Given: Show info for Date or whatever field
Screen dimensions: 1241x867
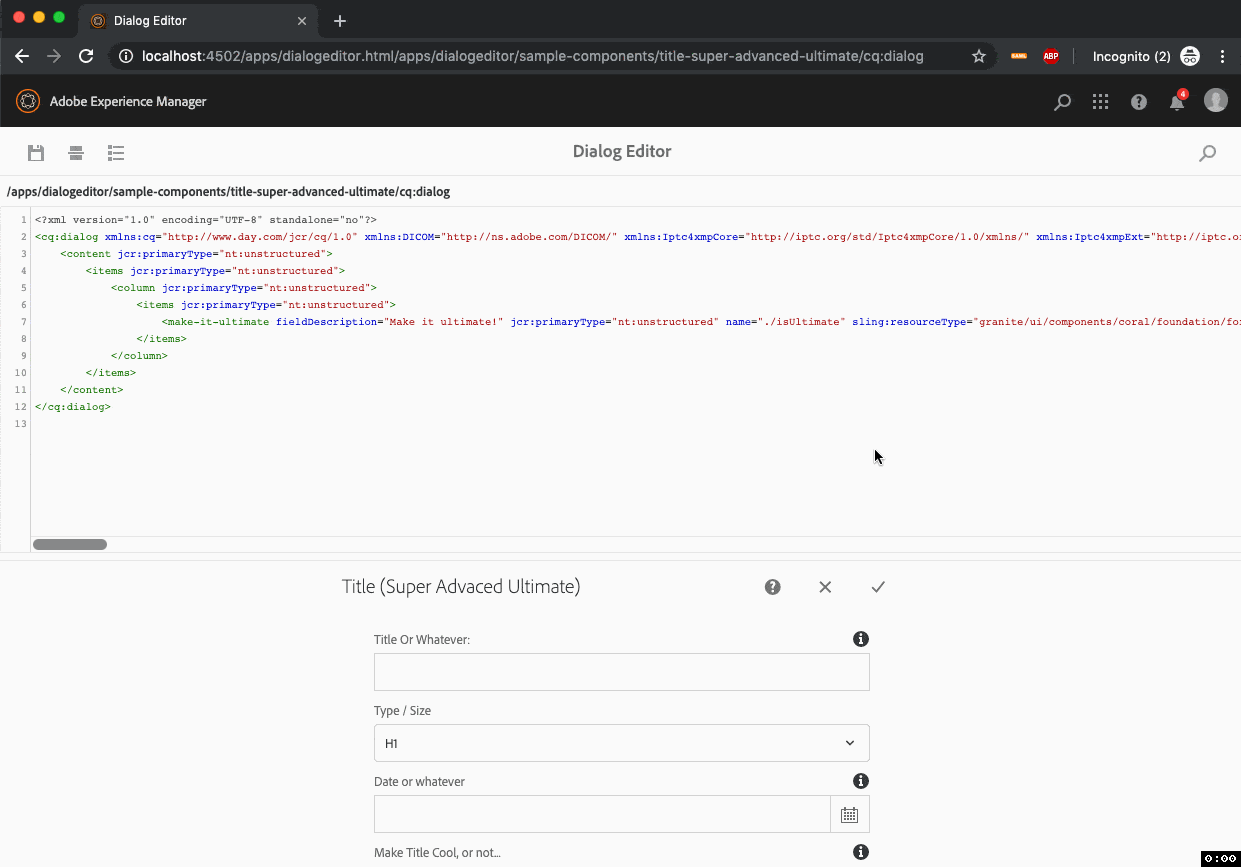Looking at the screenshot, I should (x=860, y=781).
